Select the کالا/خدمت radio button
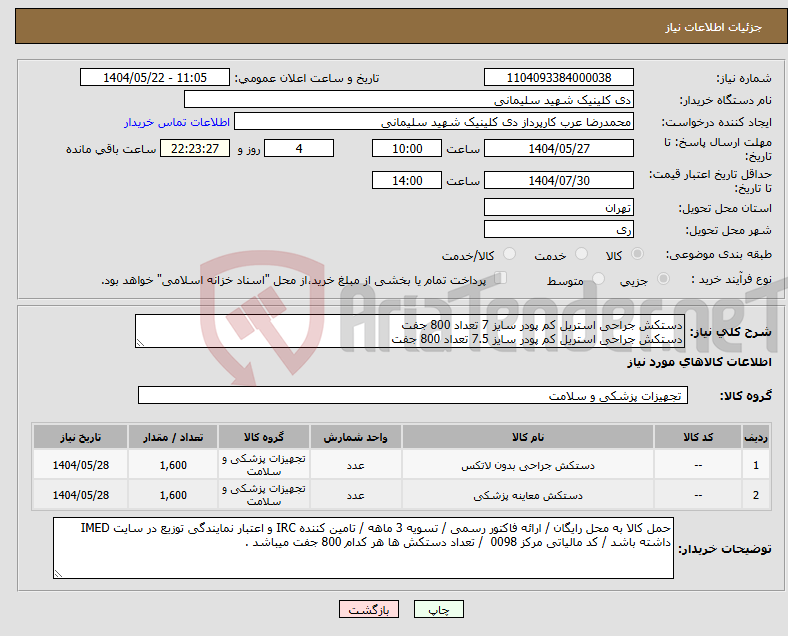Screen dimensions: 788x636 coord(510,254)
